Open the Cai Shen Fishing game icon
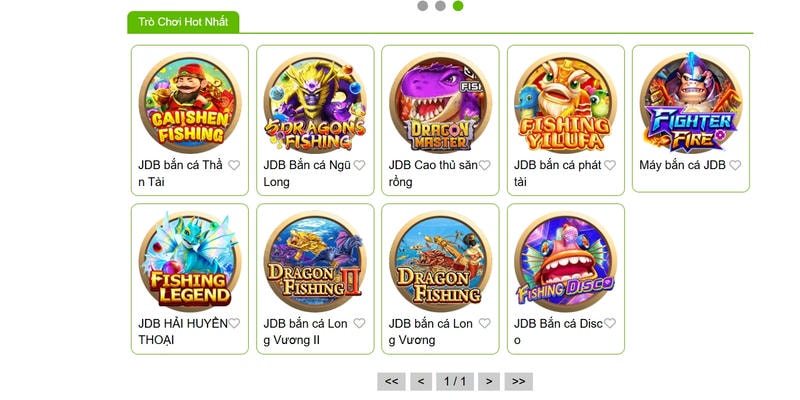Screen dimensions: 800x400 coord(190,103)
